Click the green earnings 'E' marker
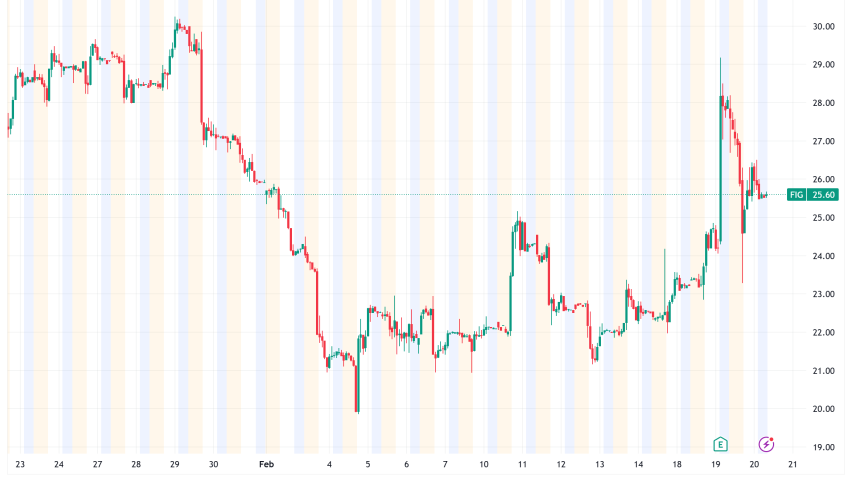 point(720,443)
